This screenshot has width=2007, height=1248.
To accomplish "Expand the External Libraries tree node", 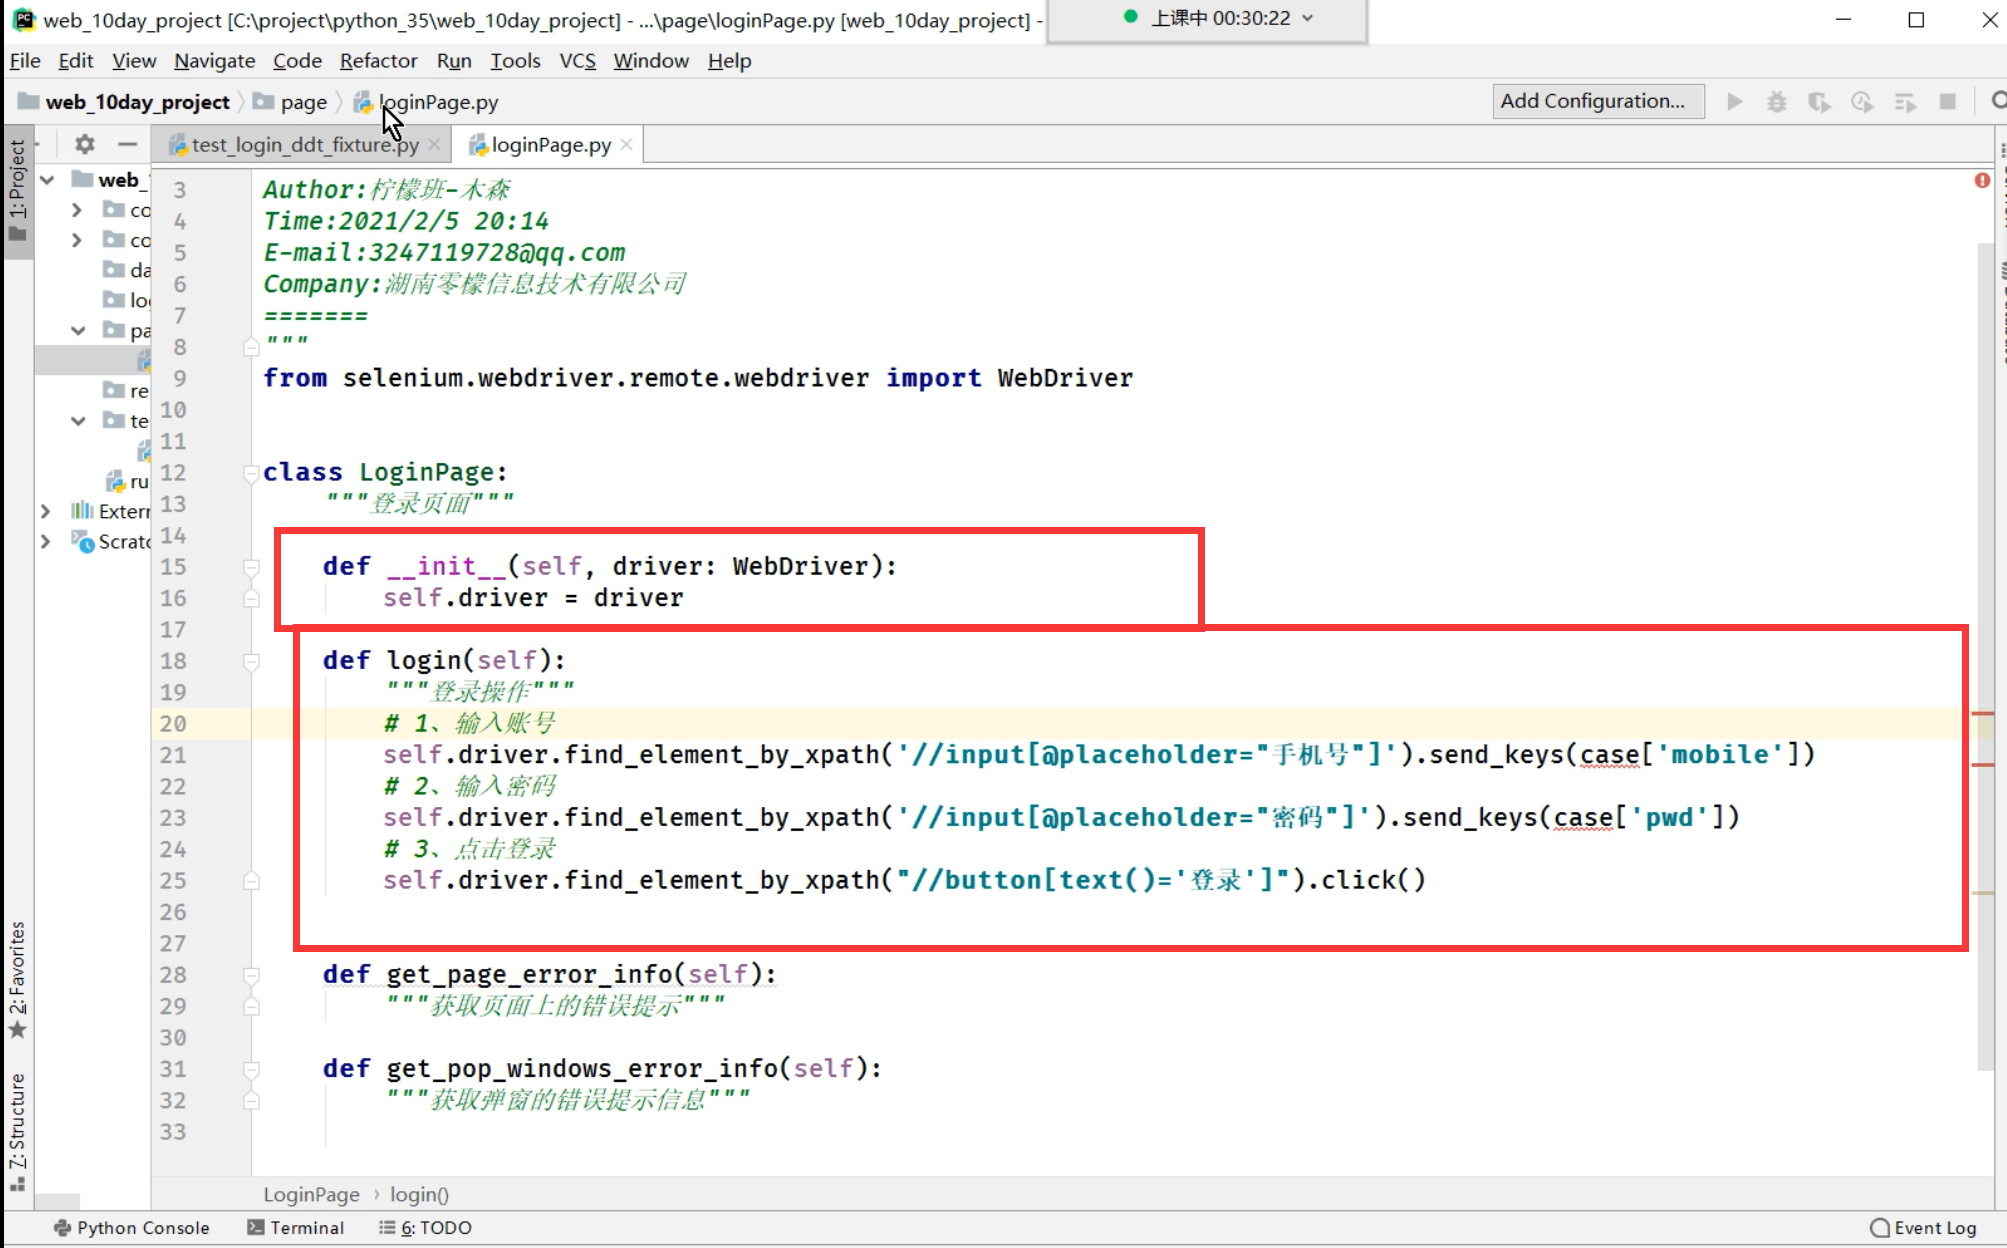I will click(x=45, y=511).
